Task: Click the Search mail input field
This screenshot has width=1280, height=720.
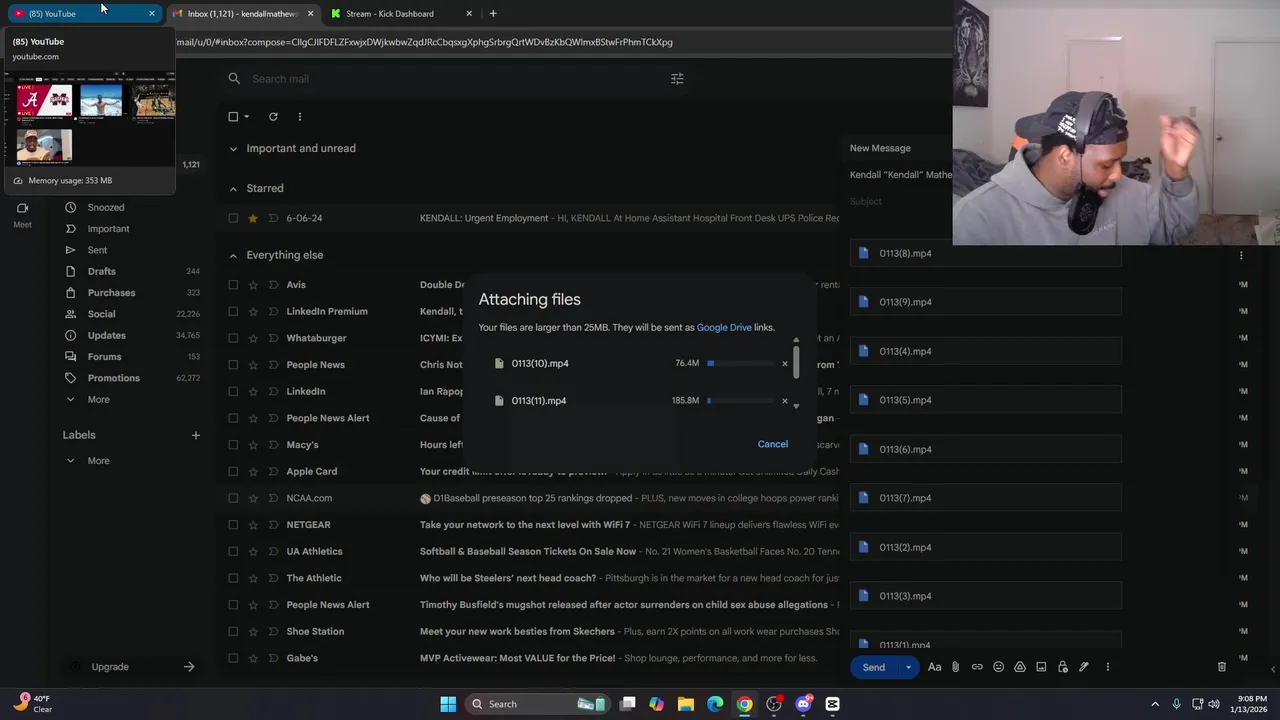Action: tap(455, 79)
